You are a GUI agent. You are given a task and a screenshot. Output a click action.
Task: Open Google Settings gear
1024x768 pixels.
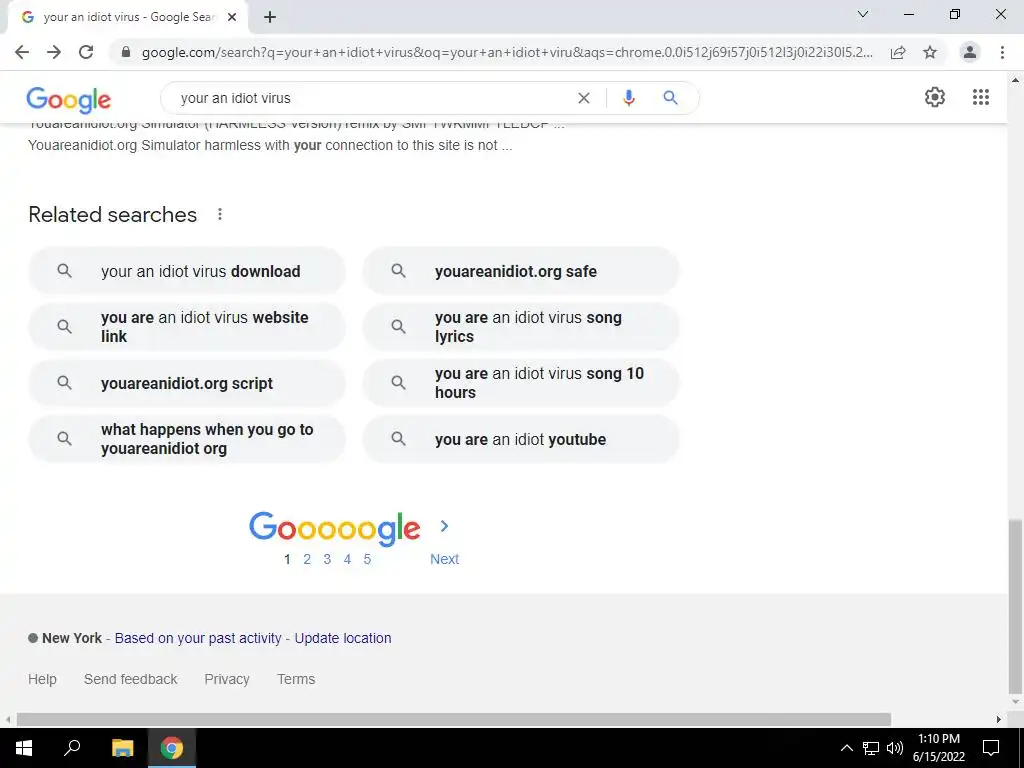point(935,97)
